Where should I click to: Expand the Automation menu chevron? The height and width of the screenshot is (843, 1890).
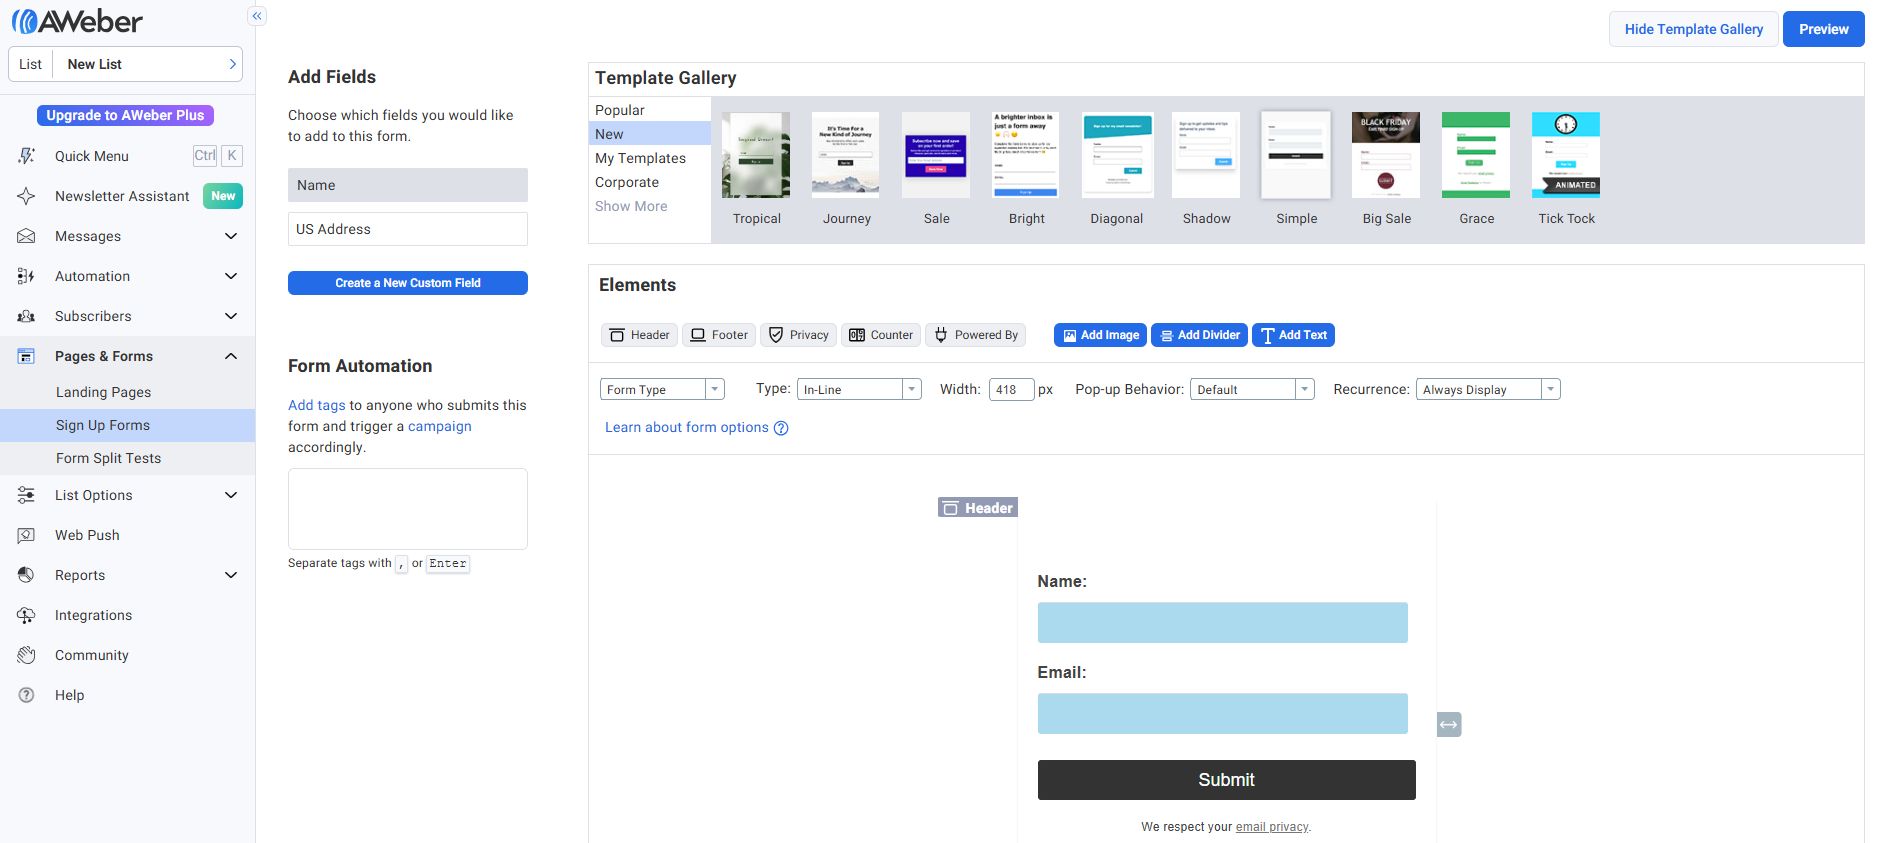(231, 276)
